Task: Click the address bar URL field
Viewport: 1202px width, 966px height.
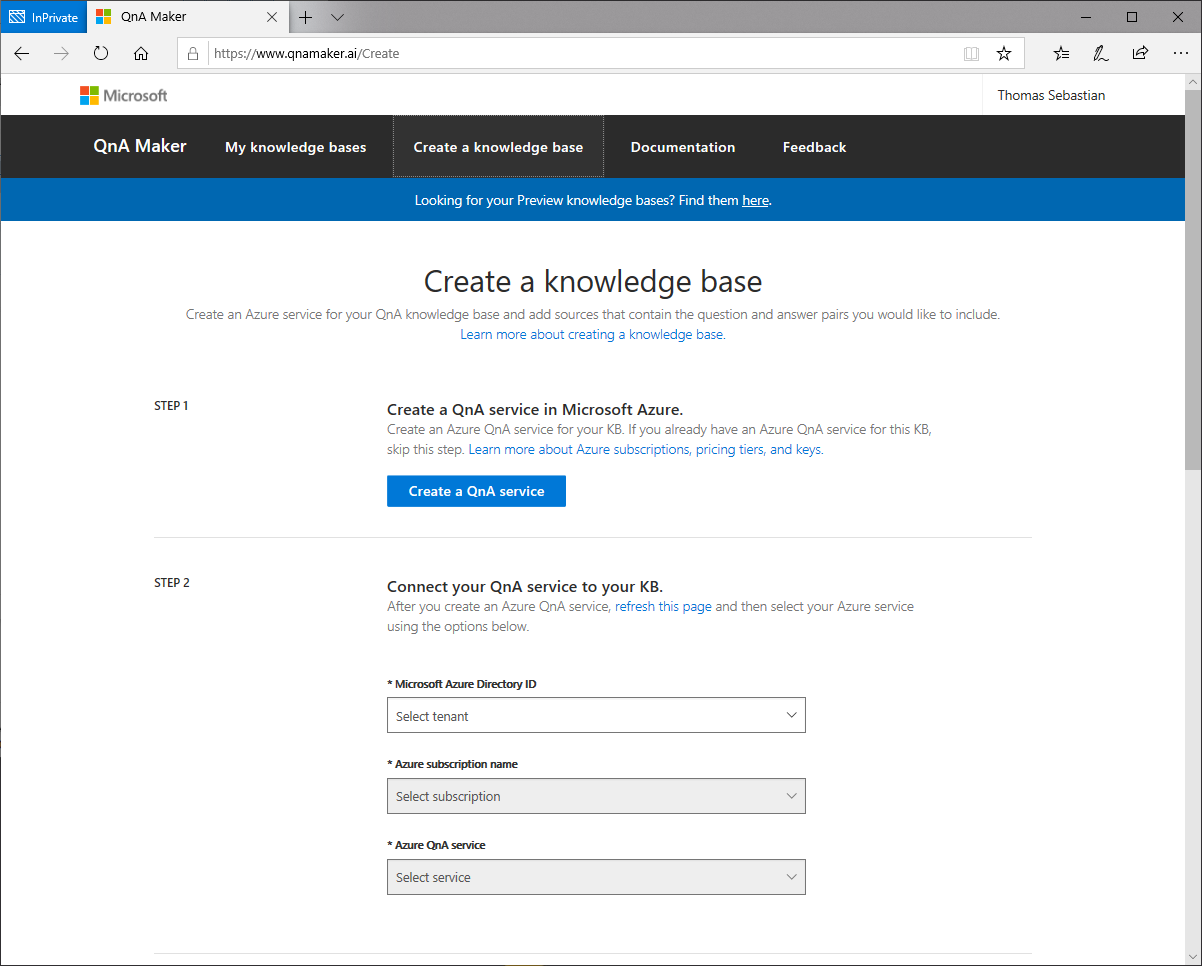Action: tap(580, 54)
